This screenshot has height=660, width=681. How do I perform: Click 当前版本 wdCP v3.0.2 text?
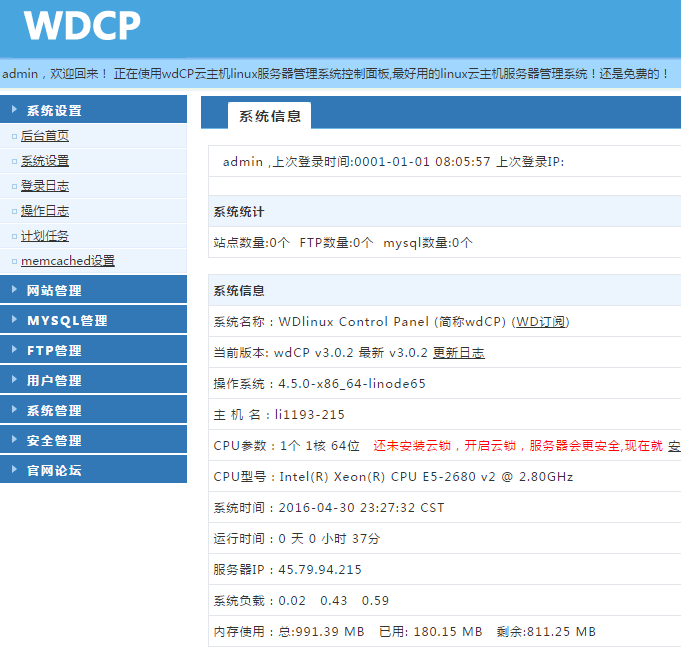[283, 353]
